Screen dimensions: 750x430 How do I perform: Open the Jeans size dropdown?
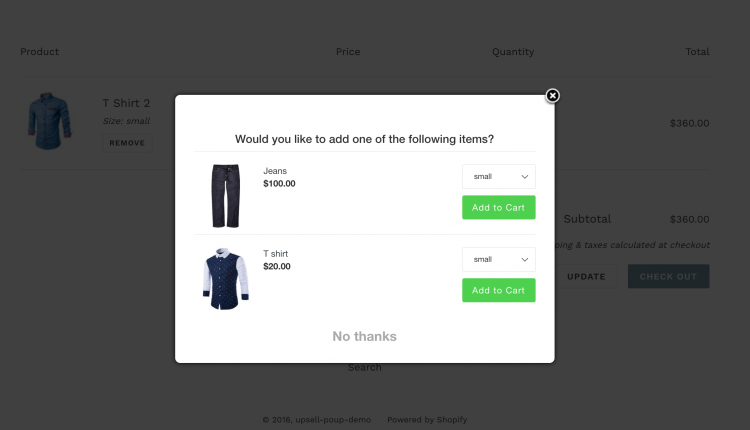coord(498,177)
